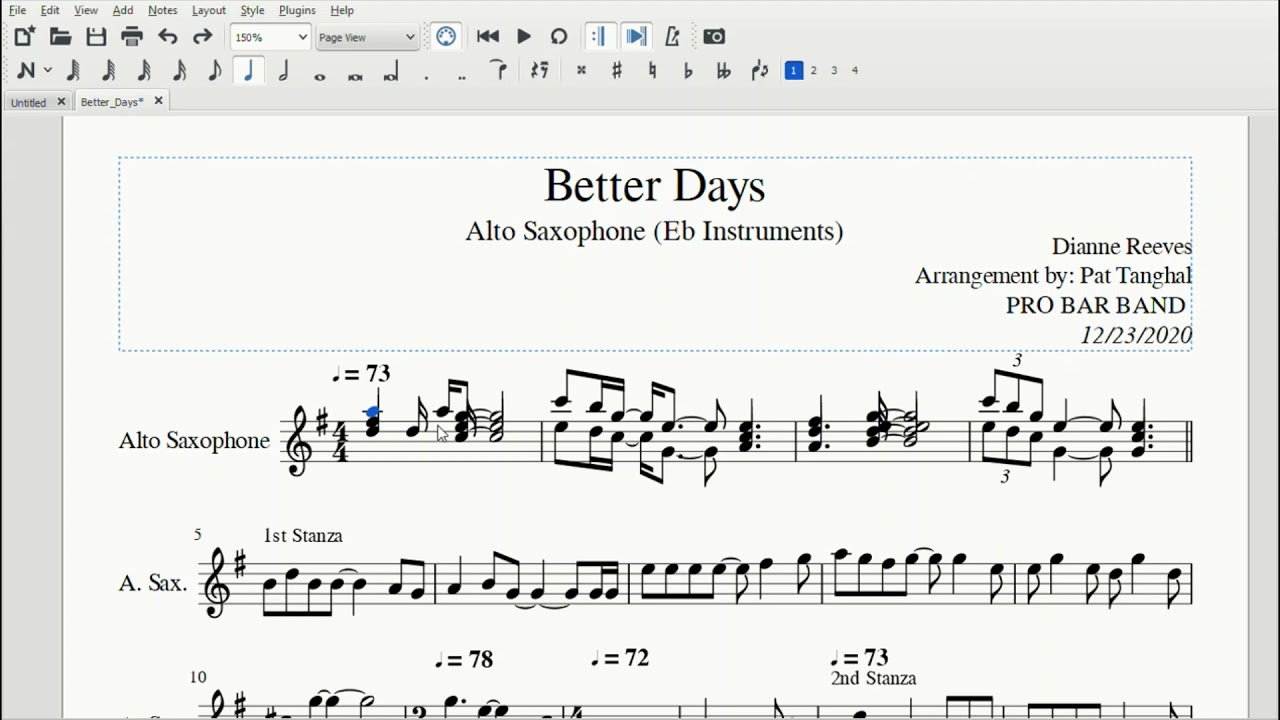Rewind playback to the start
Viewport: 1280px width, 720px height.
(x=488, y=37)
